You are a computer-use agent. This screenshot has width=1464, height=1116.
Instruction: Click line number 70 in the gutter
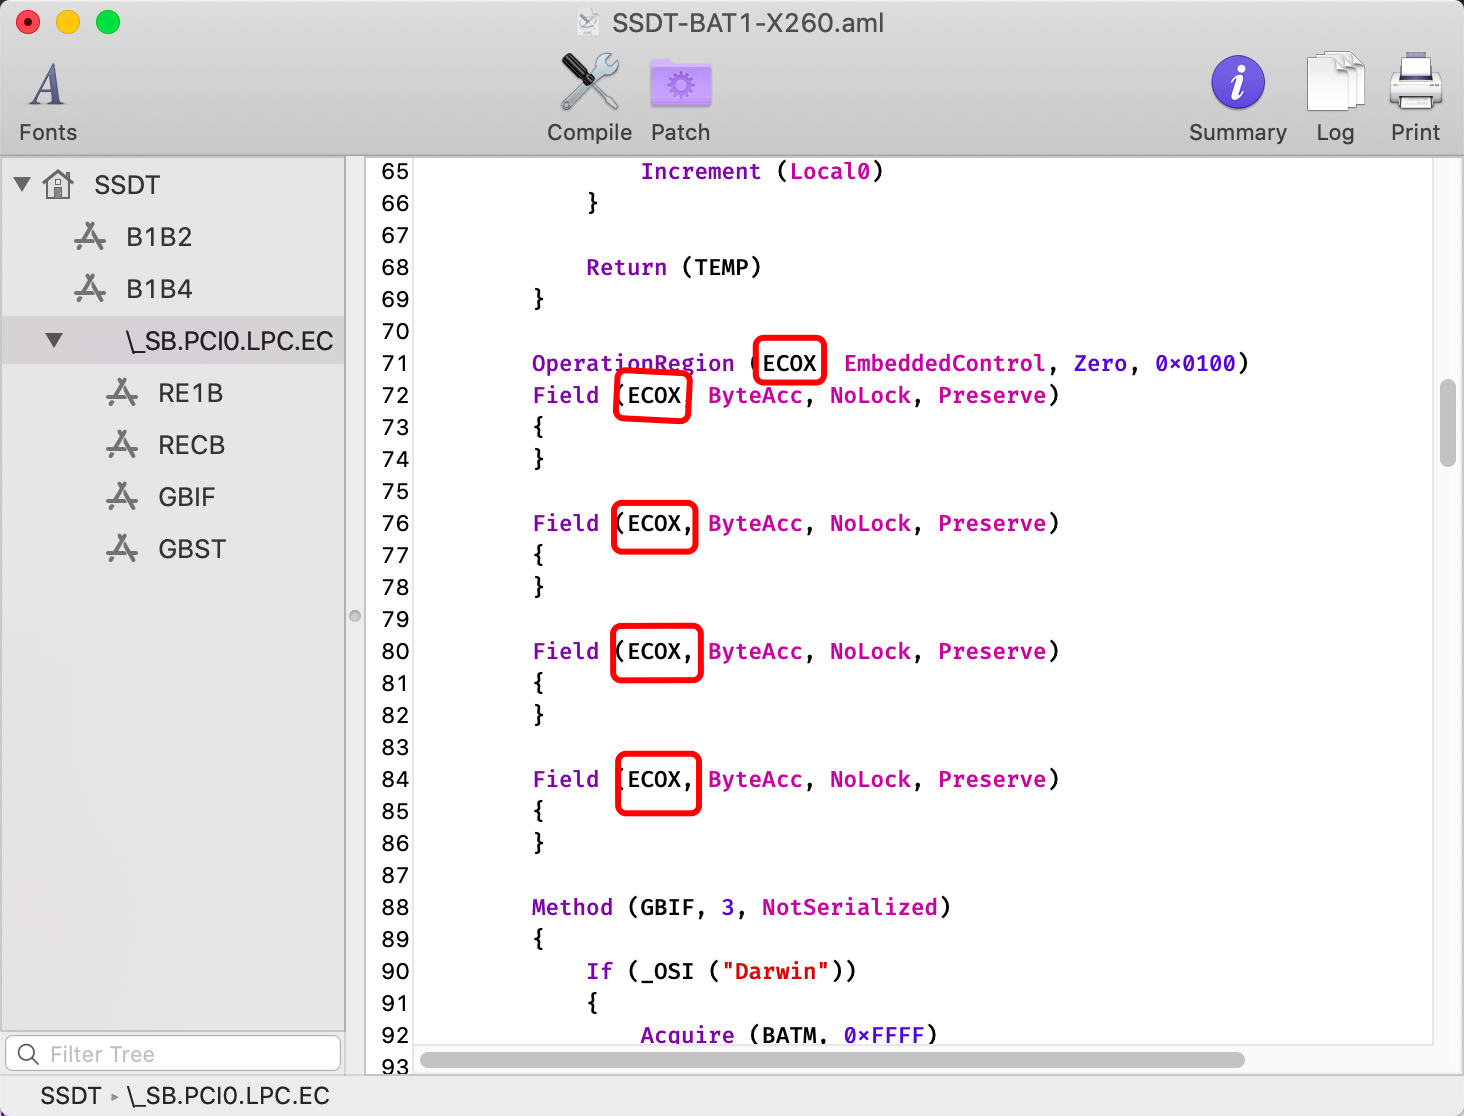(x=395, y=331)
